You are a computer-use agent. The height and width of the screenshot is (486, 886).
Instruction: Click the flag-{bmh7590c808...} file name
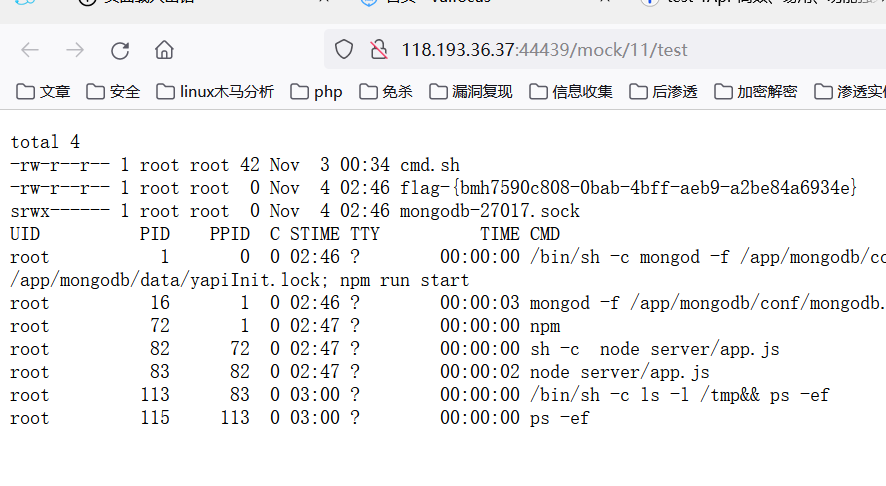pyautogui.click(x=628, y=188)
